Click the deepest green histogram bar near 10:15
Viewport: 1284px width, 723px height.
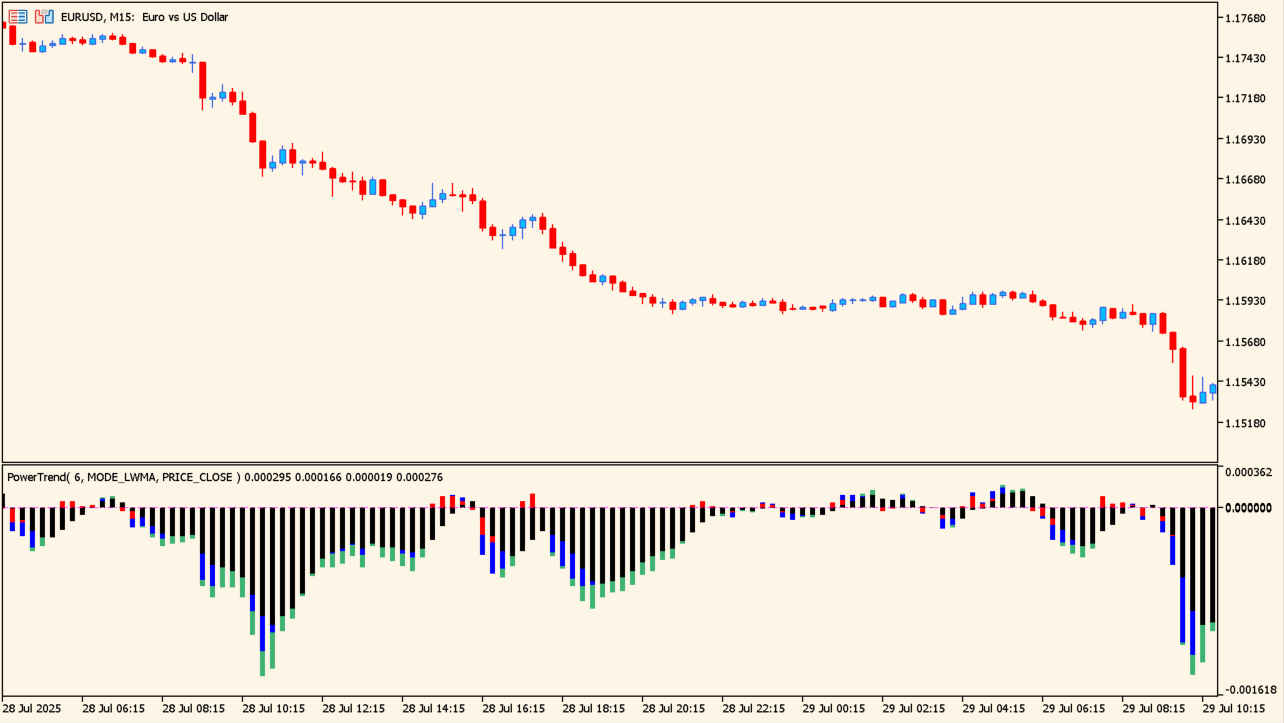[x=262, y=663]
